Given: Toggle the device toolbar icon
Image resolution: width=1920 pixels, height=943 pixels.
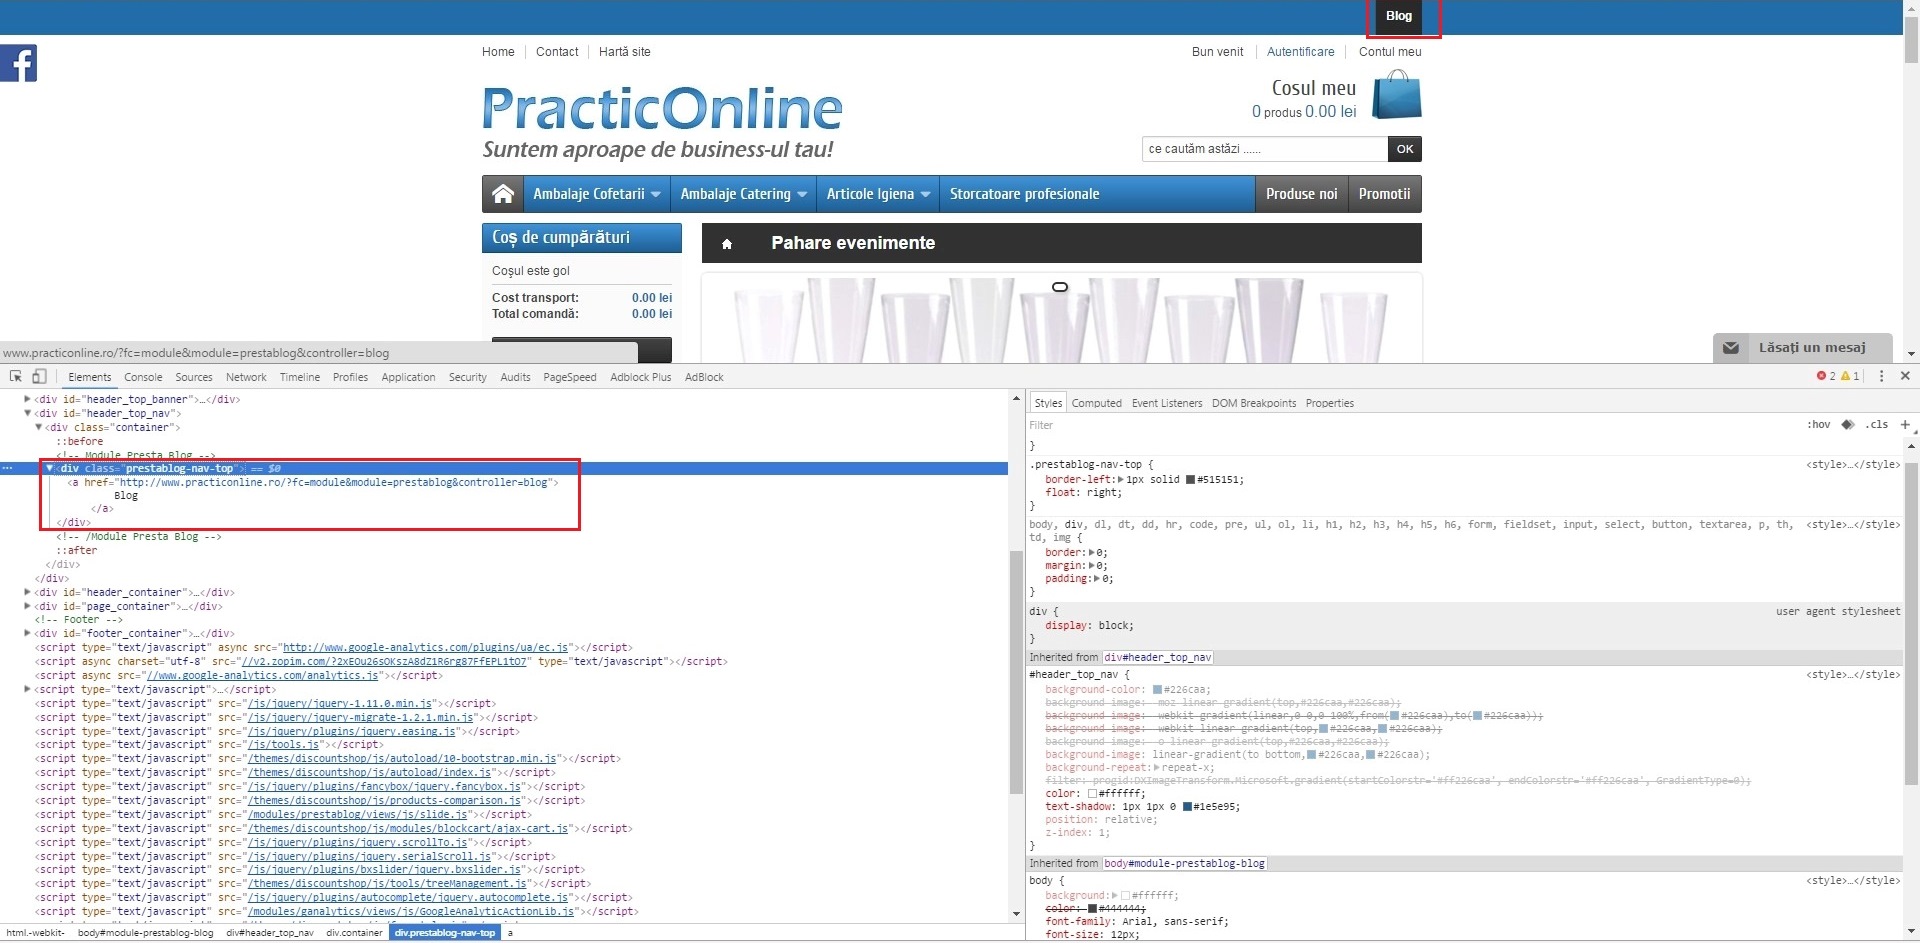Looking at the screenshot, I should point(39,376).
